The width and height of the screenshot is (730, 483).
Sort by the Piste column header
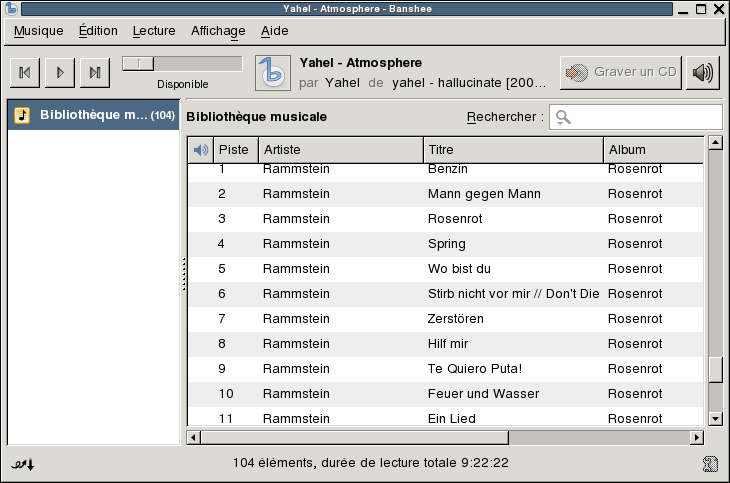coord(234,150)
